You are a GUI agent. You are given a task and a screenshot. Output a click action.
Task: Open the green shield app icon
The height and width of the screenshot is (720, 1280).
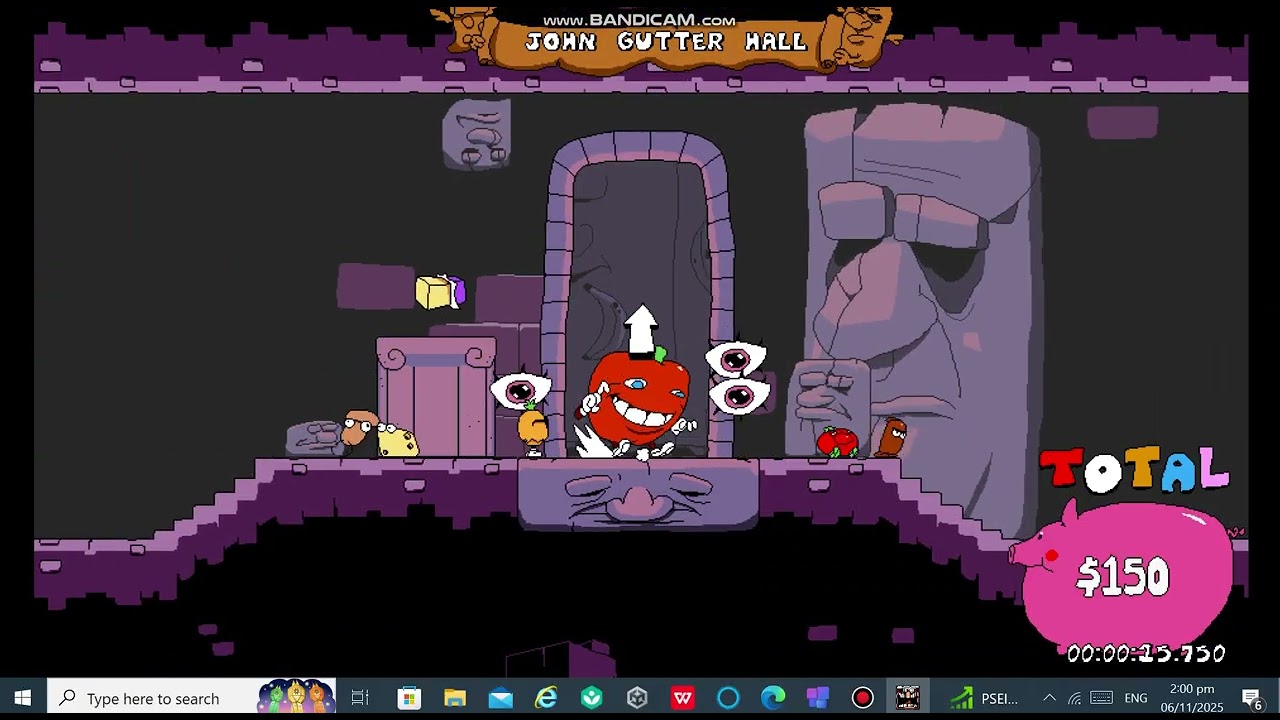tap(592, 698)
